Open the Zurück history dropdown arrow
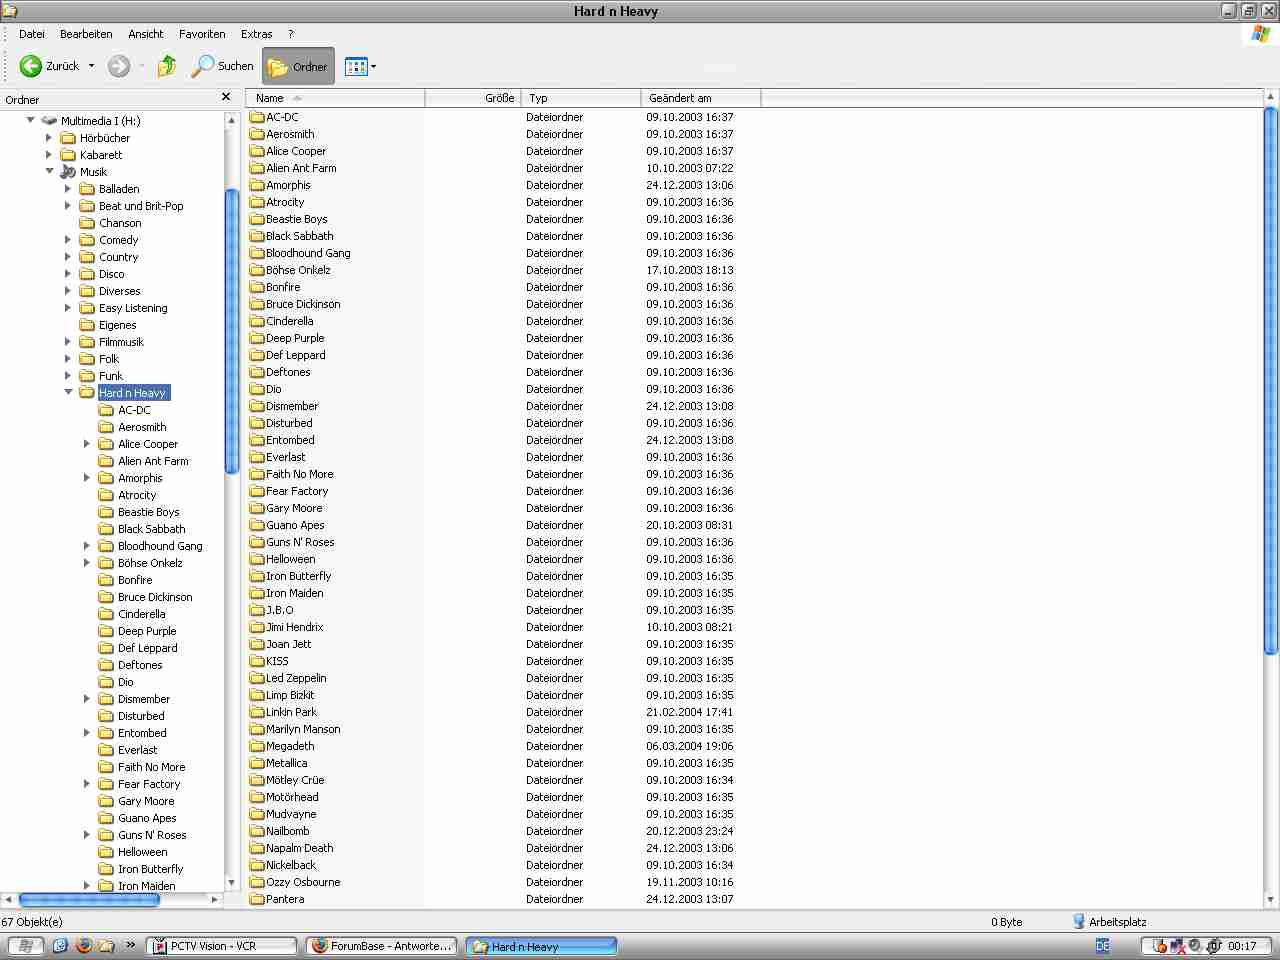Viewport: 1280px width, 960px height. [x=91, y=66]
